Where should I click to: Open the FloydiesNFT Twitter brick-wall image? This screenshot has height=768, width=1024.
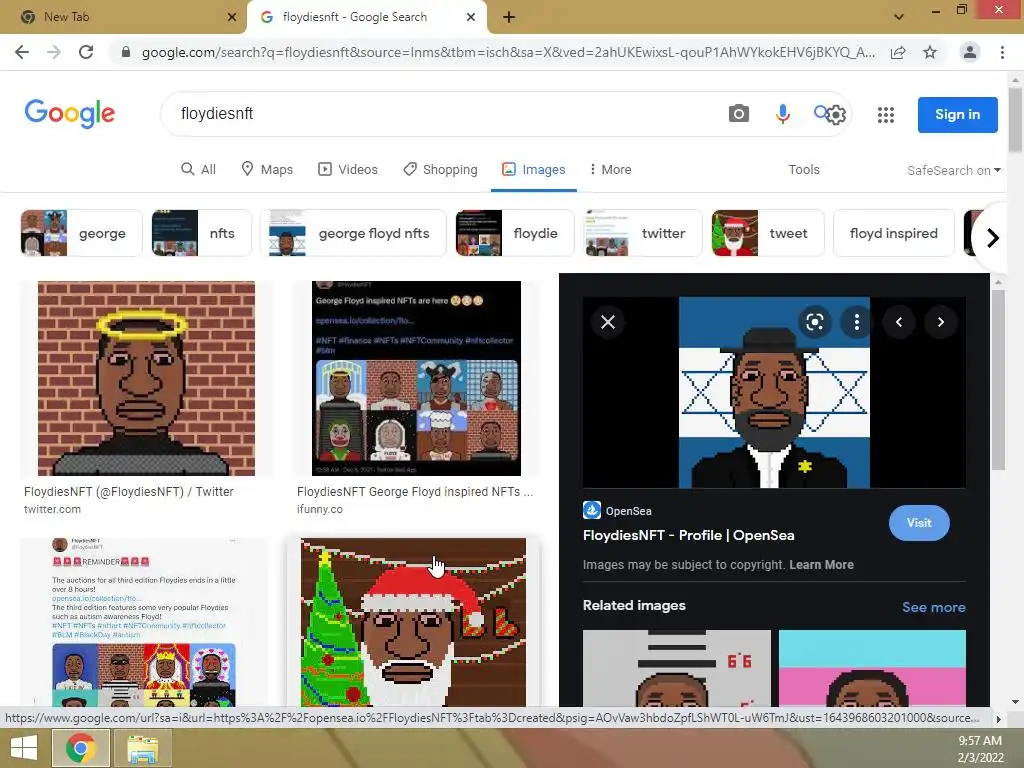[146, 378]
